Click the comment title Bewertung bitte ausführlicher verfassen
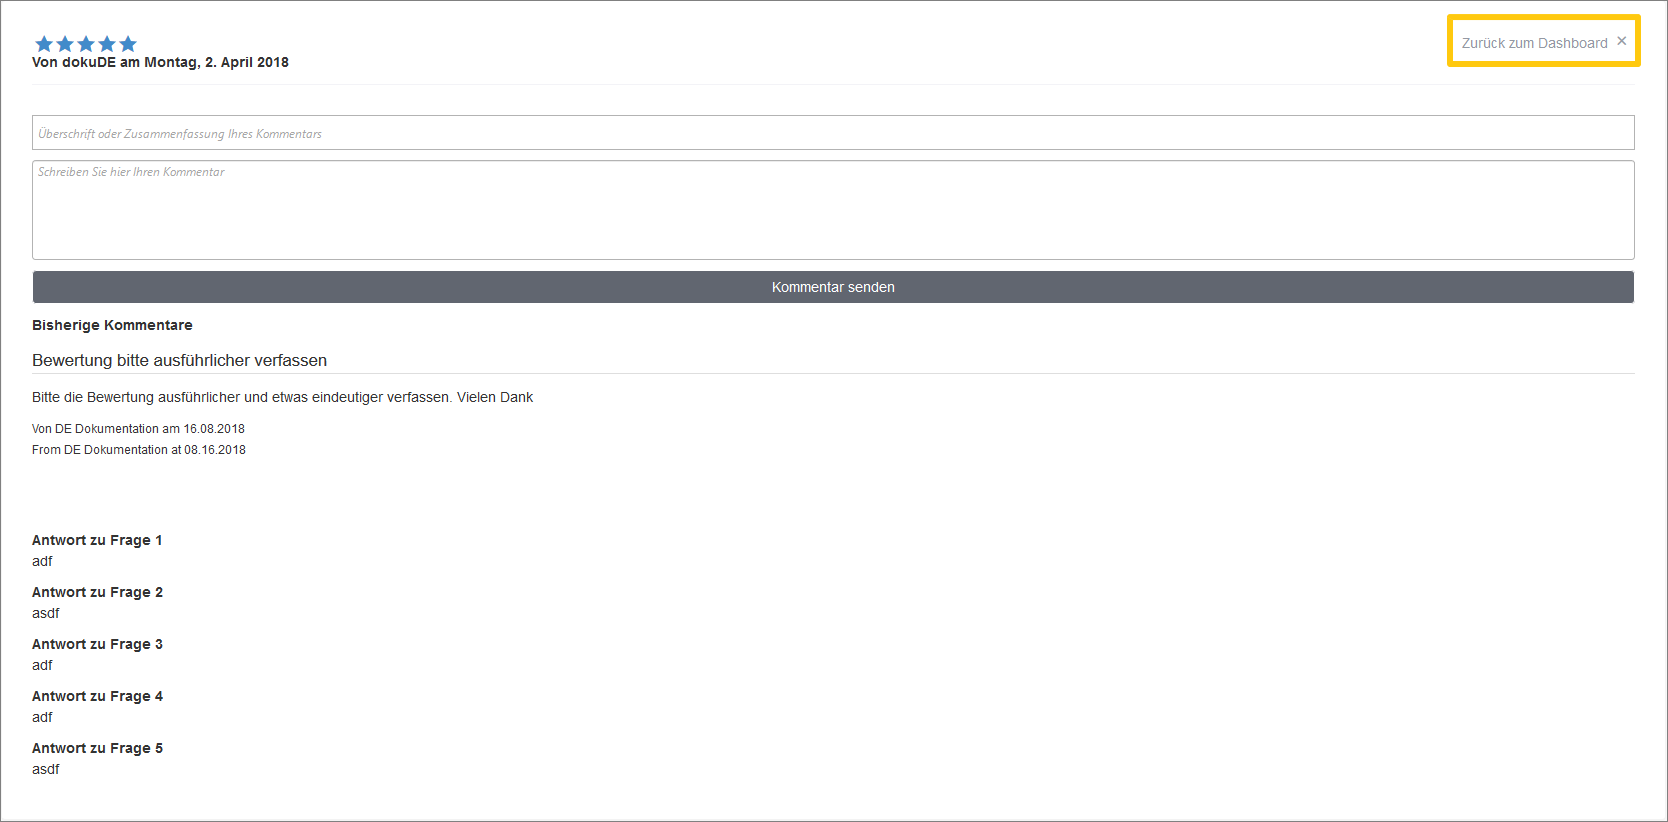The image size is (1668, 822). [180, 360]
